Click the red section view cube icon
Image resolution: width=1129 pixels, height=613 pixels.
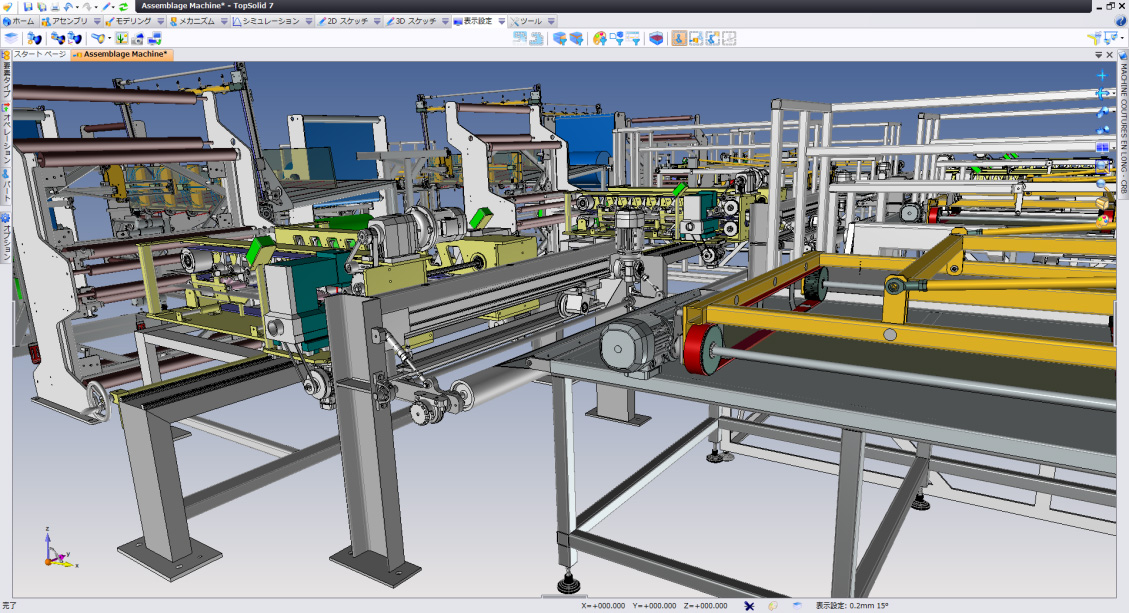tap(656, 38)
